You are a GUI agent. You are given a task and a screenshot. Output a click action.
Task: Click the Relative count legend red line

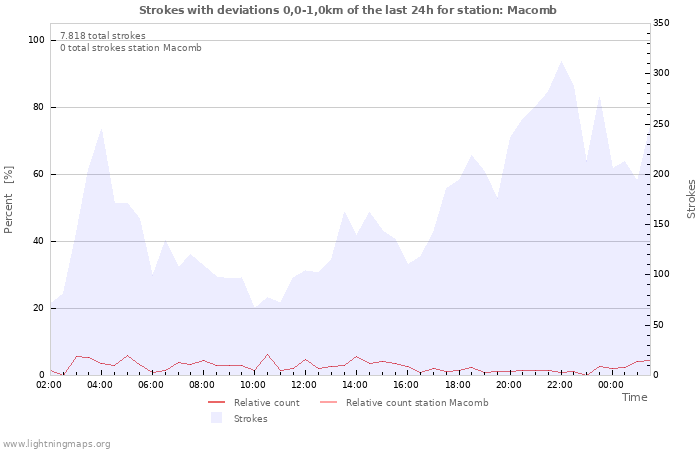point(216,403)
